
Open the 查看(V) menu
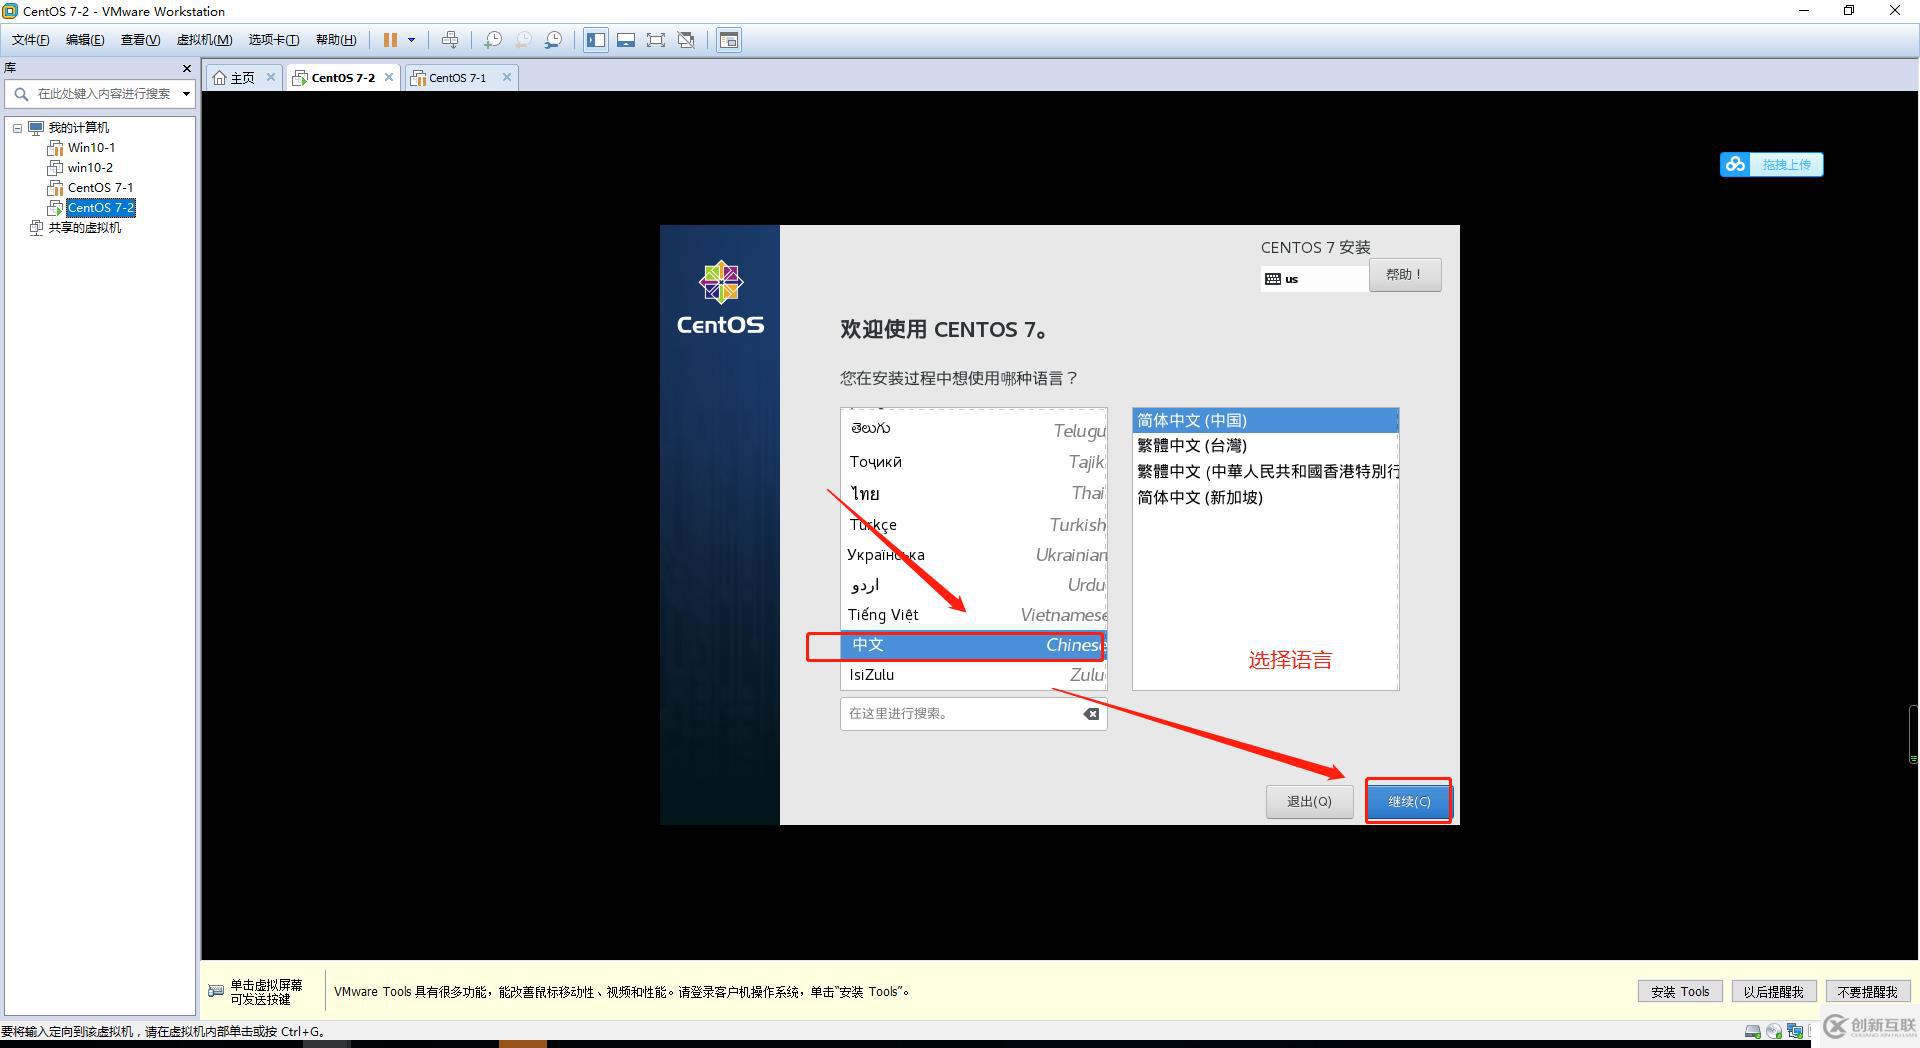tap(140, 40)
